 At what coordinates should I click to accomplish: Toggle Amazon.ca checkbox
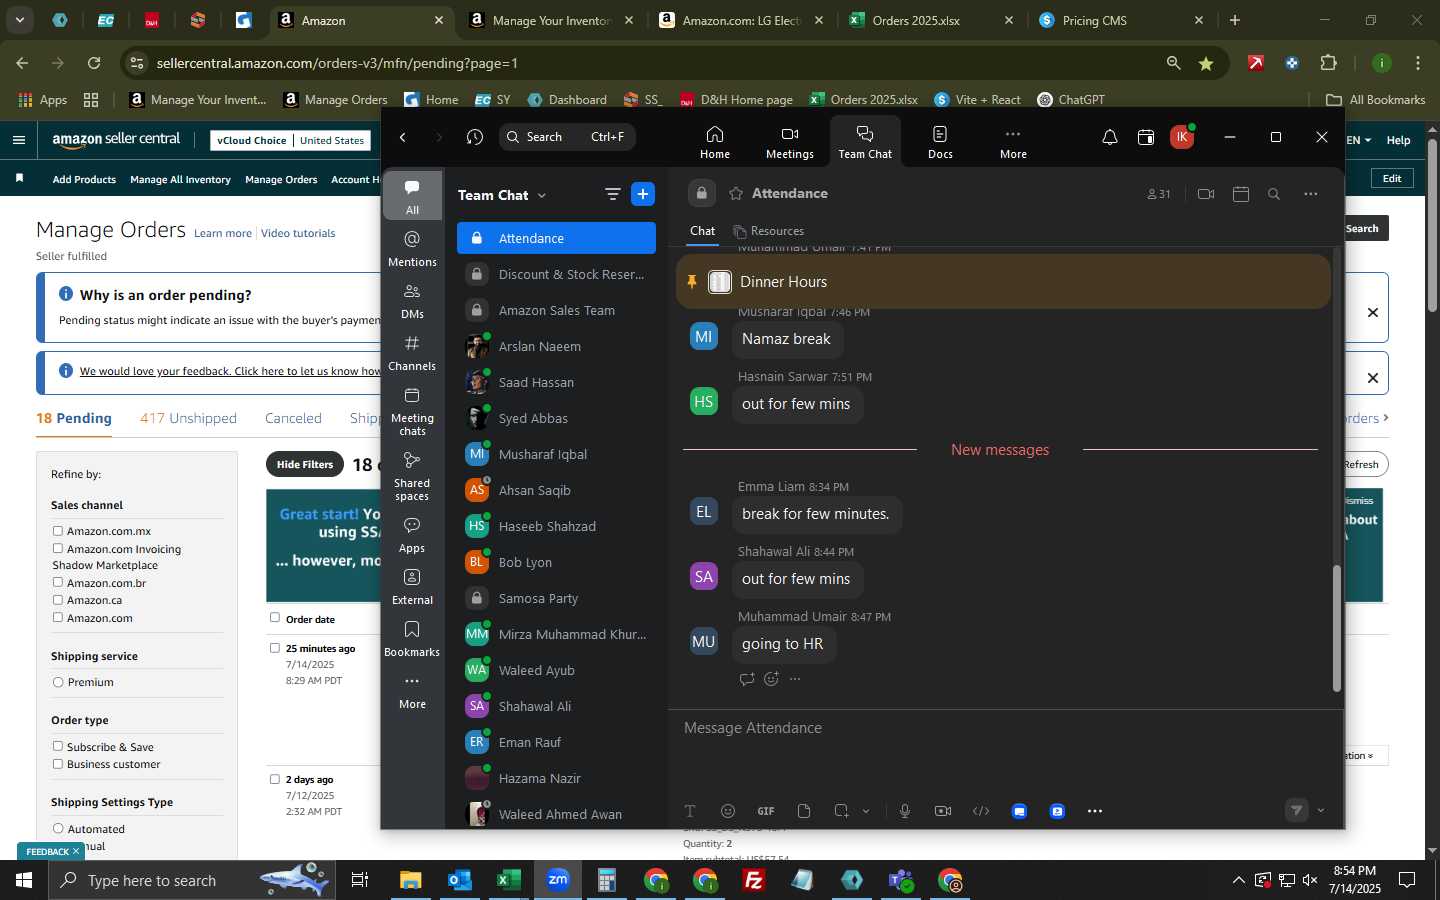58,599
